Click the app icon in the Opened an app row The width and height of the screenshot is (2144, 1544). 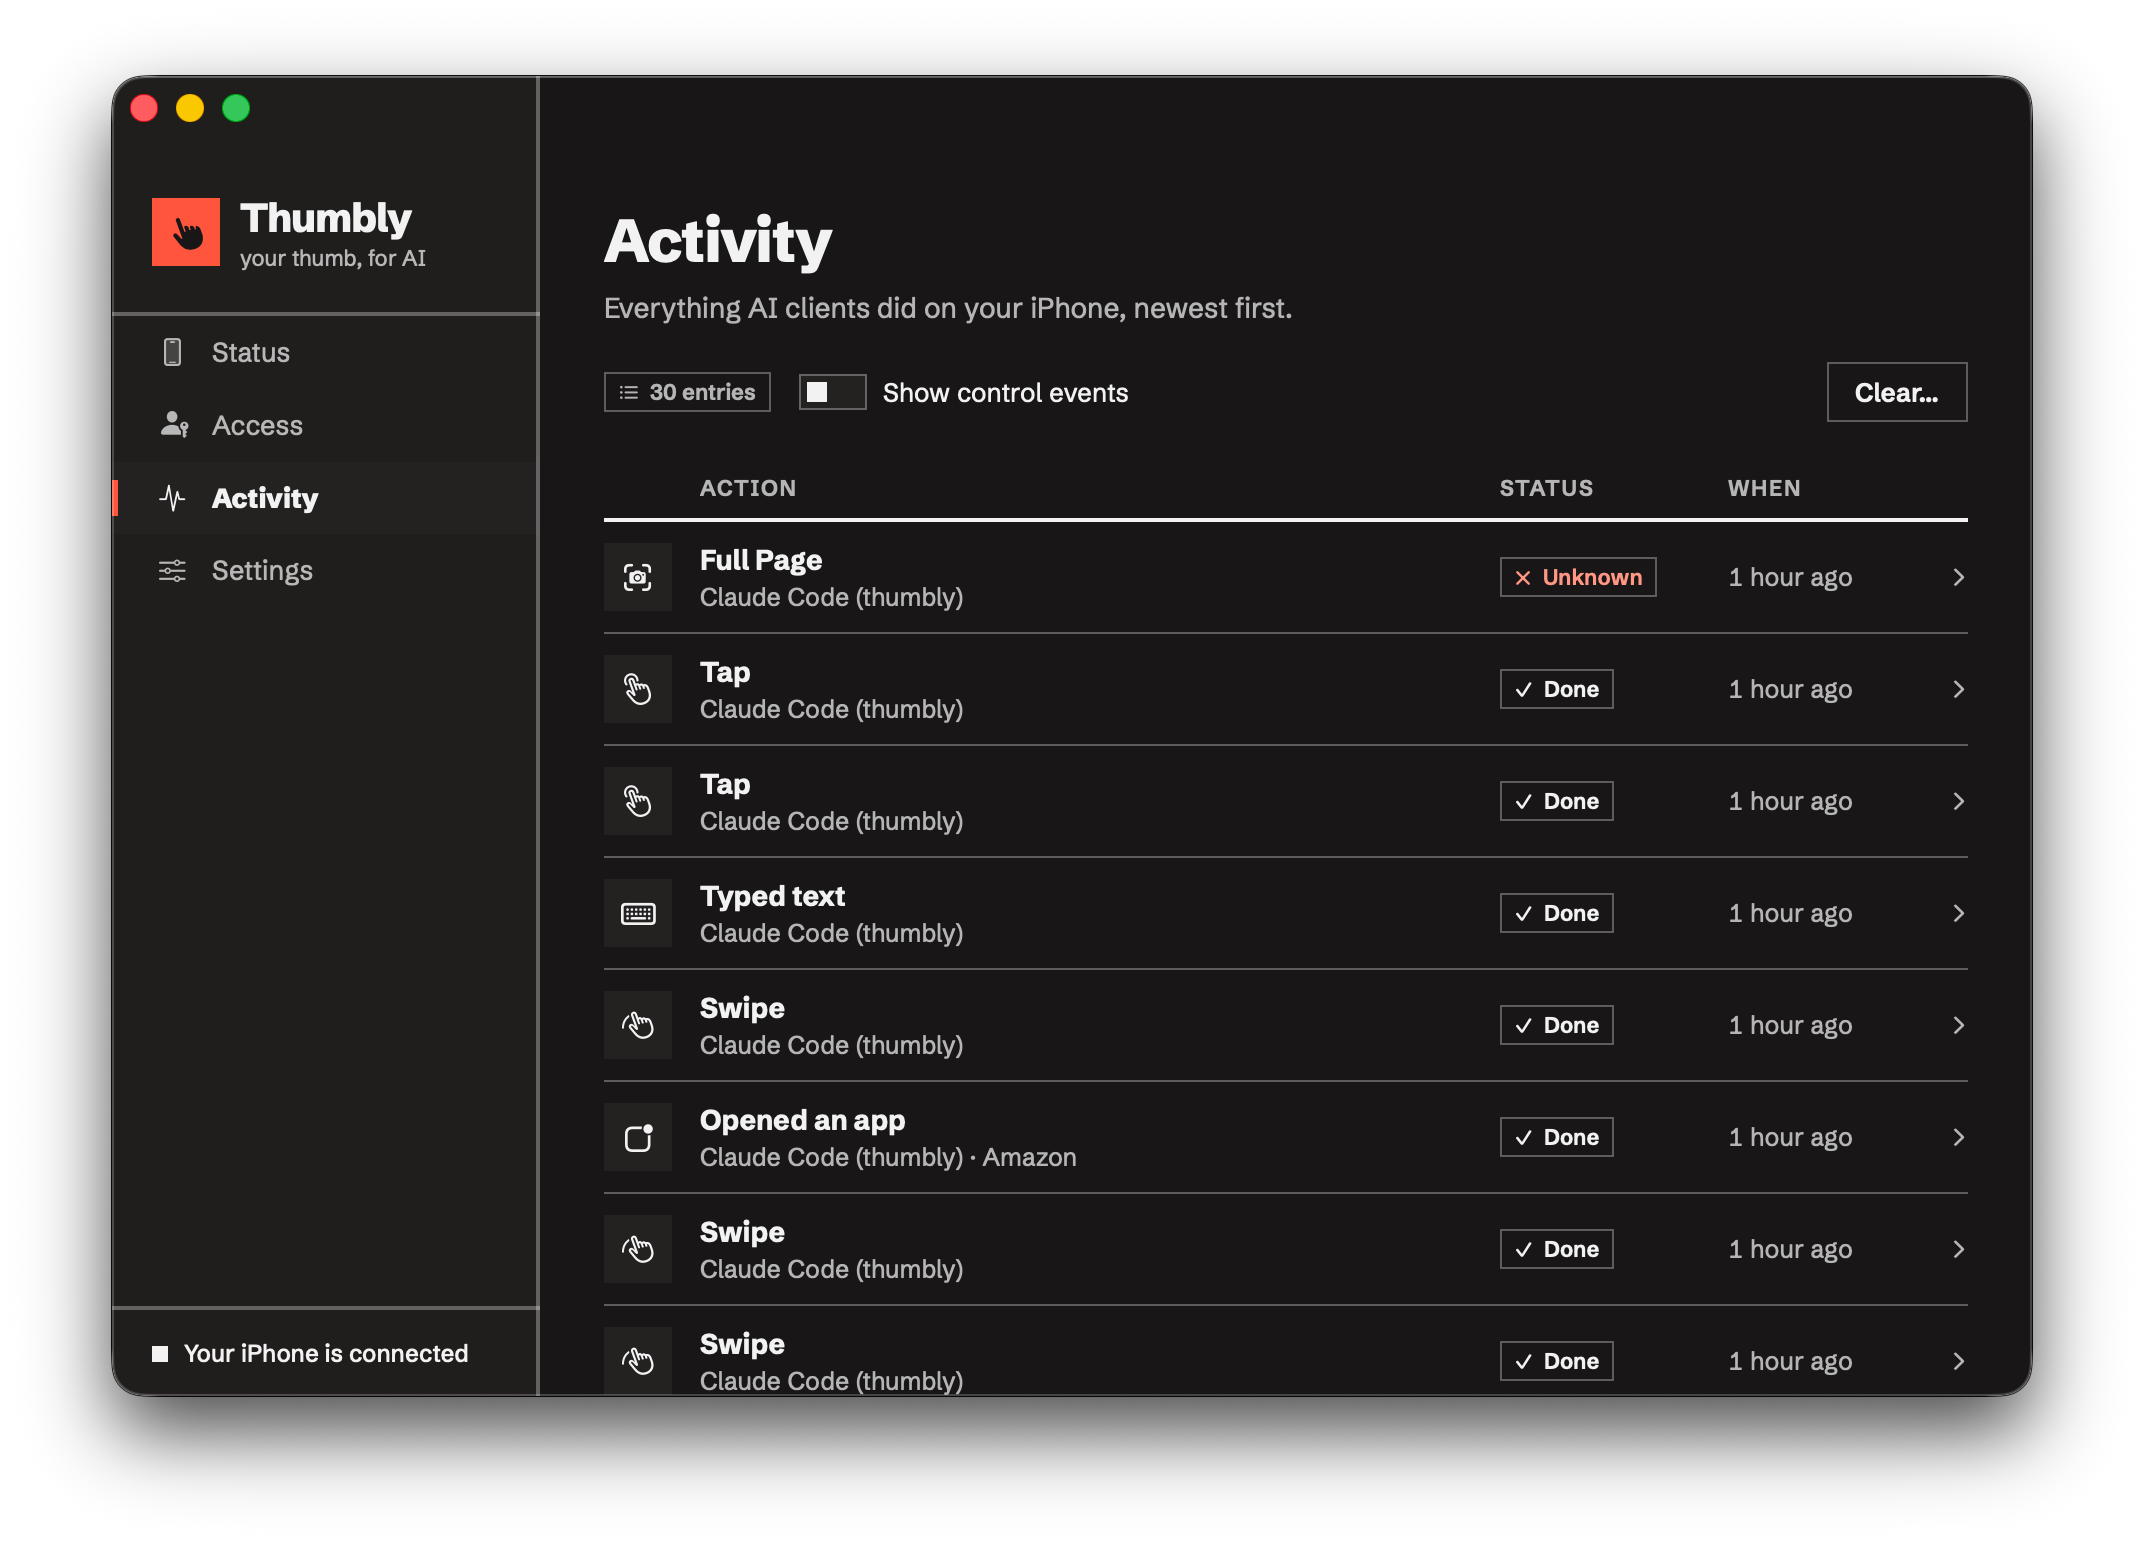[x=638, y=1137]
